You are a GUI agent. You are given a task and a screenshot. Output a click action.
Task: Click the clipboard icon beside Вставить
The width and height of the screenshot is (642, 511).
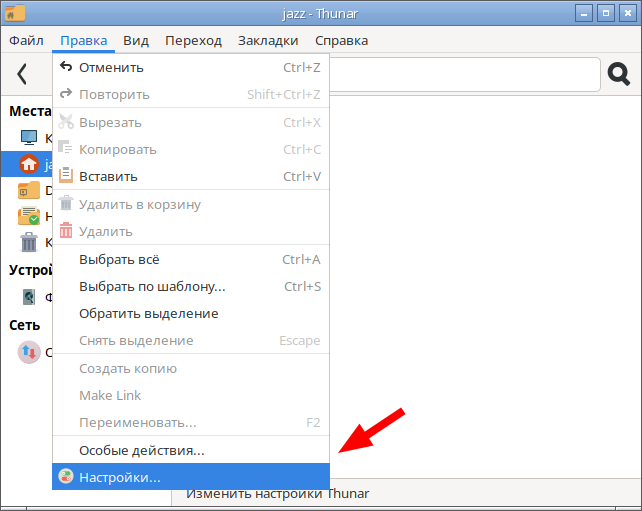tap(66, 175)
